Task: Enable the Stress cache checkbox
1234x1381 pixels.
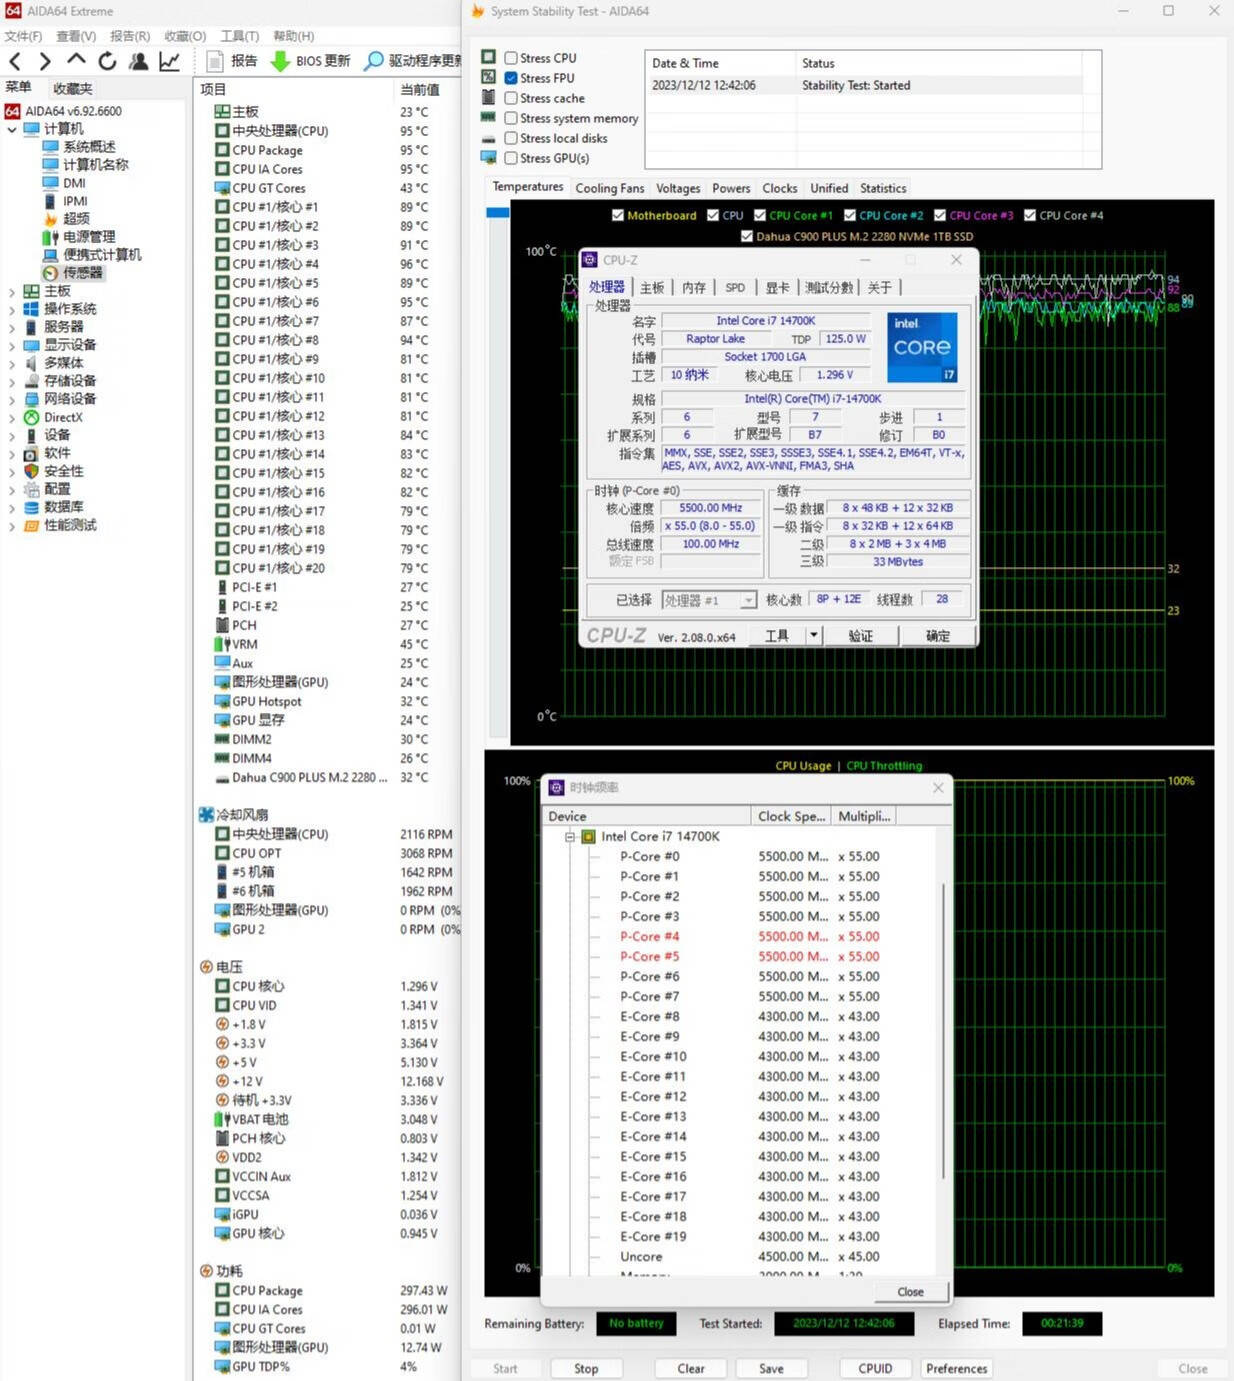Action: pos(511,98)
